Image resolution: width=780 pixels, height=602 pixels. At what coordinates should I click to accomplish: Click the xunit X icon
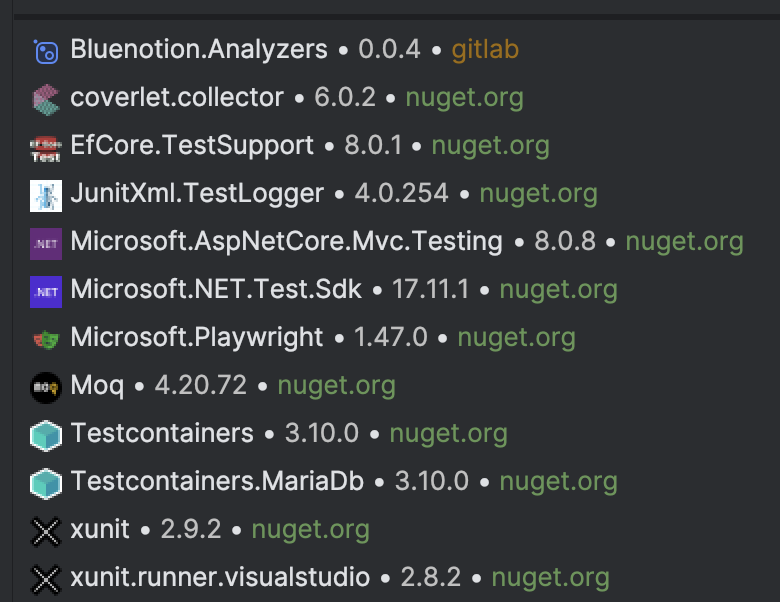click(x=46, y=530)
